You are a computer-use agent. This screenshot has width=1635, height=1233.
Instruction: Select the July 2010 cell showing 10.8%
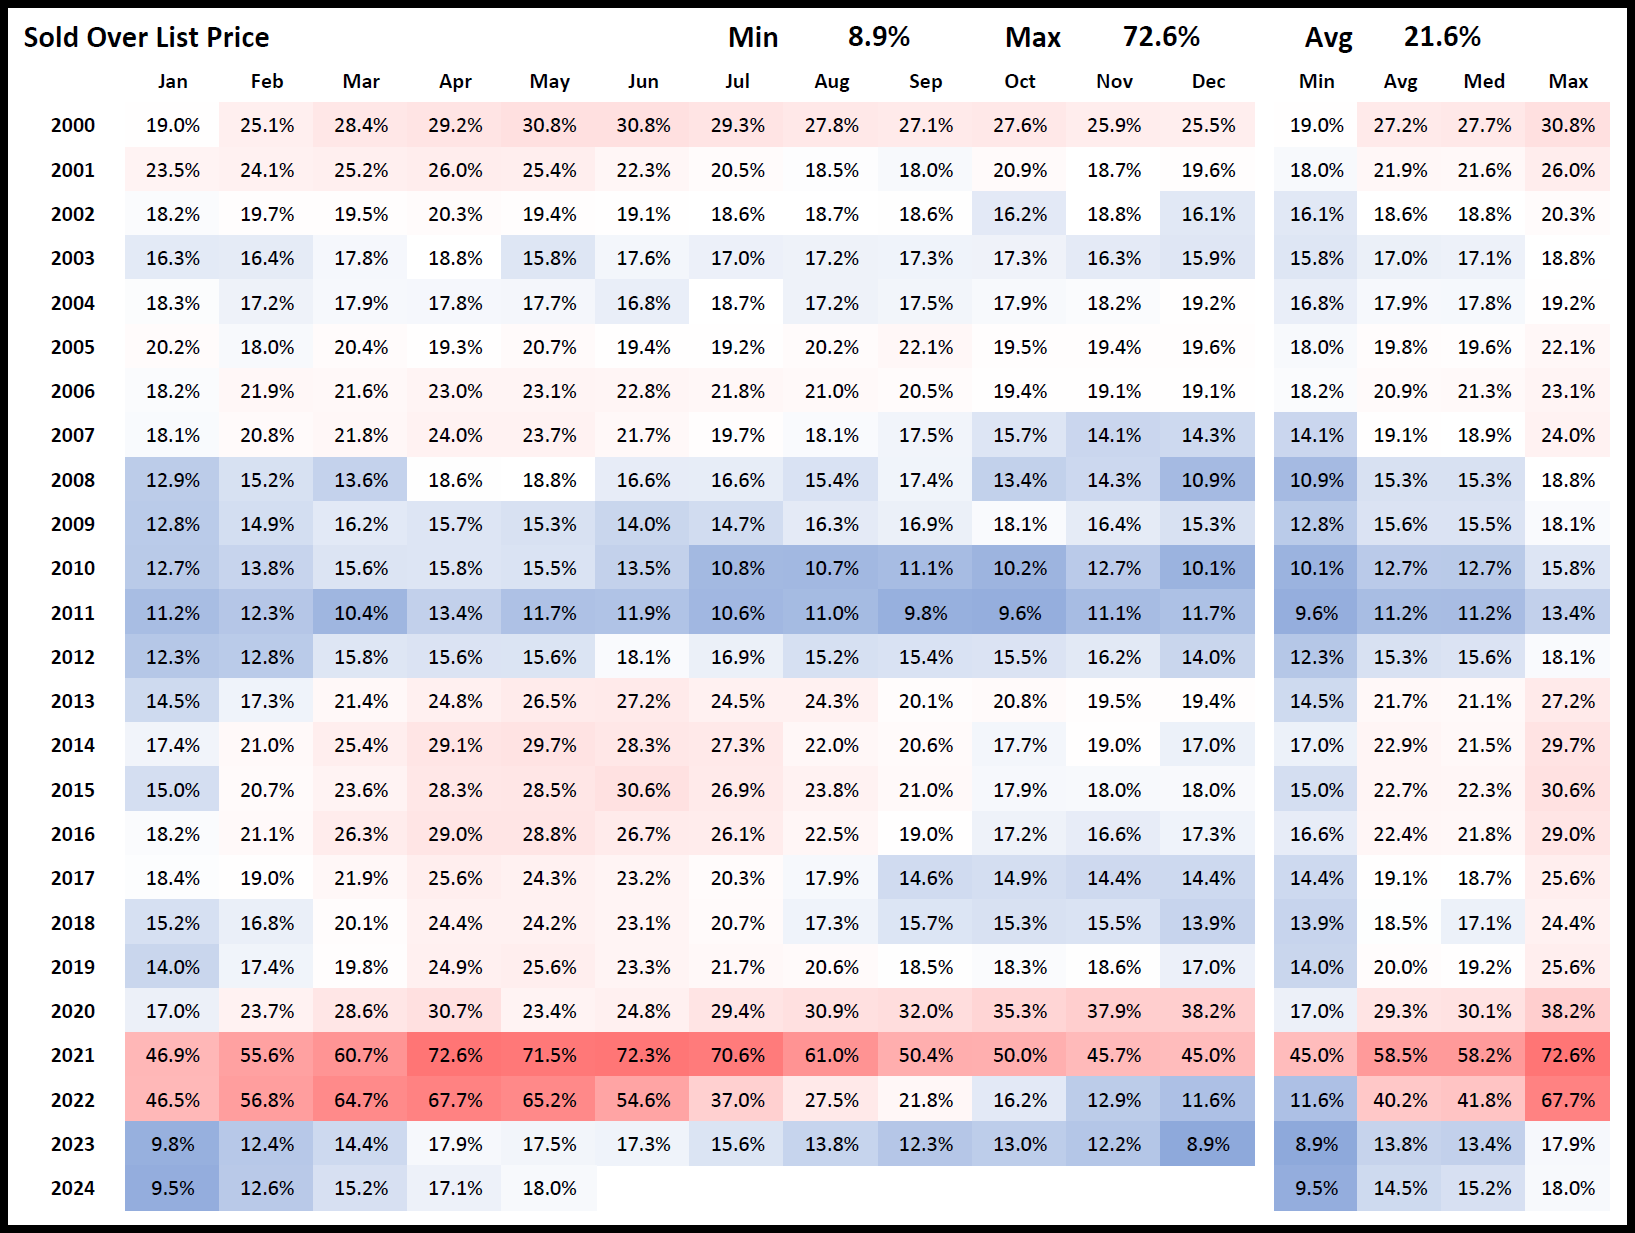(x=737, y=568)
